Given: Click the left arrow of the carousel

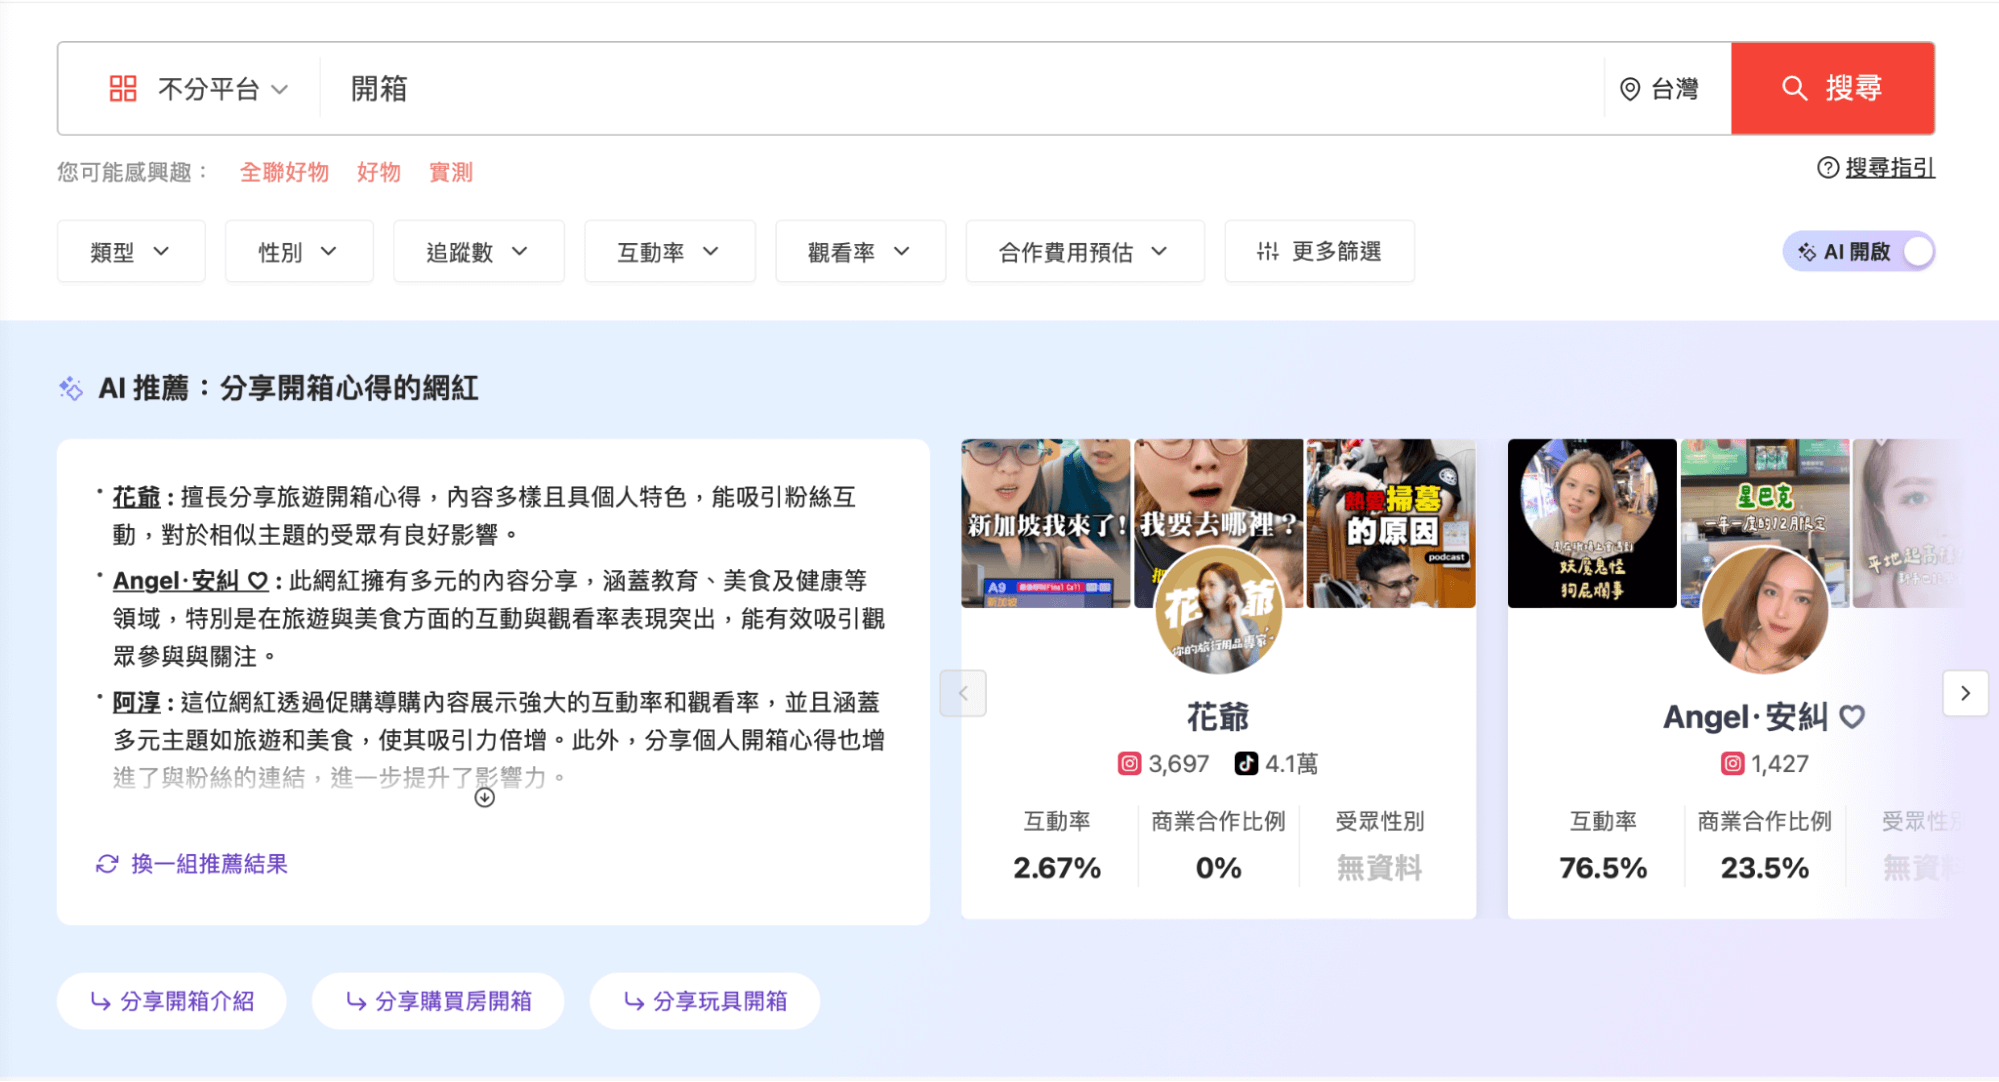Looking at the screenshot, I should pos(963,693).
